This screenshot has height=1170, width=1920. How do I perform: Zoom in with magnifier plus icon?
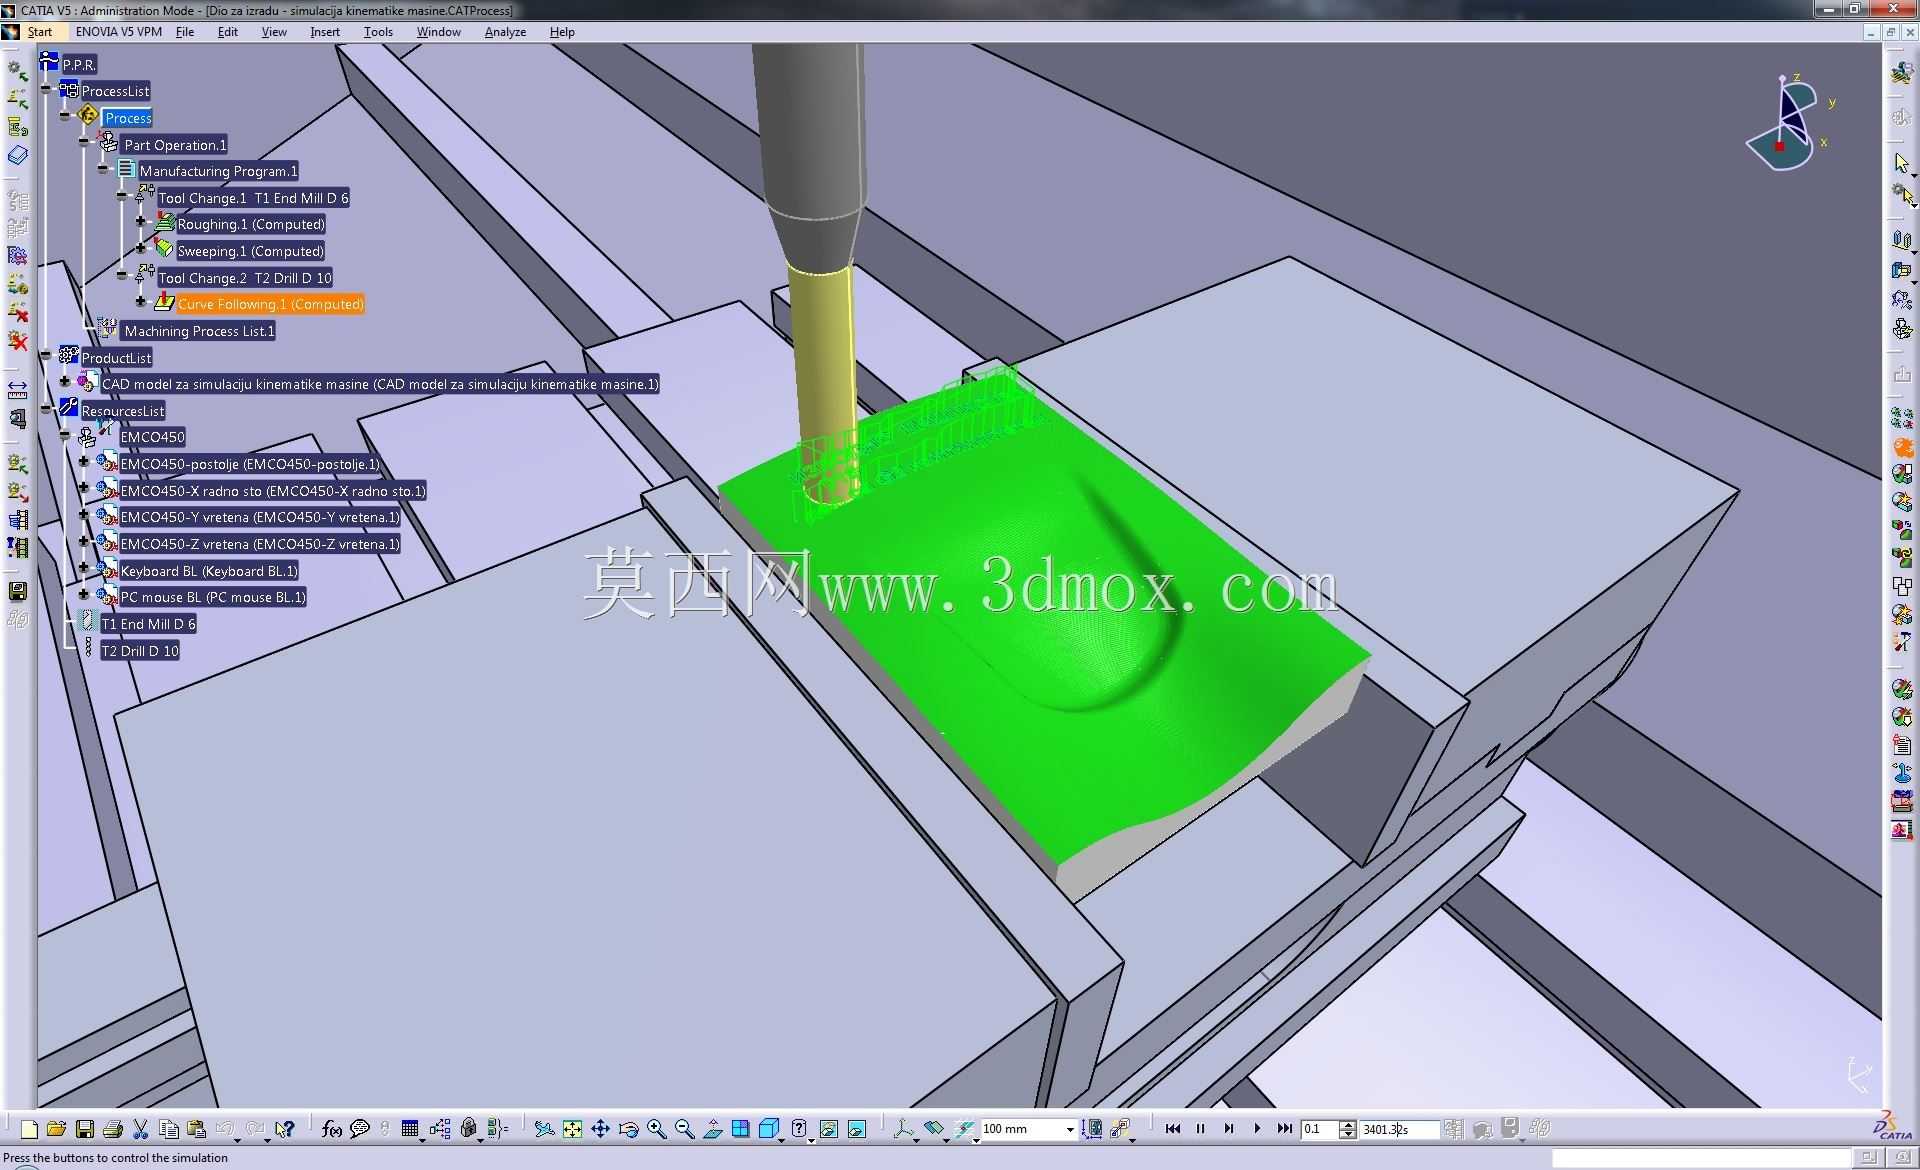tap(656, 1129)
